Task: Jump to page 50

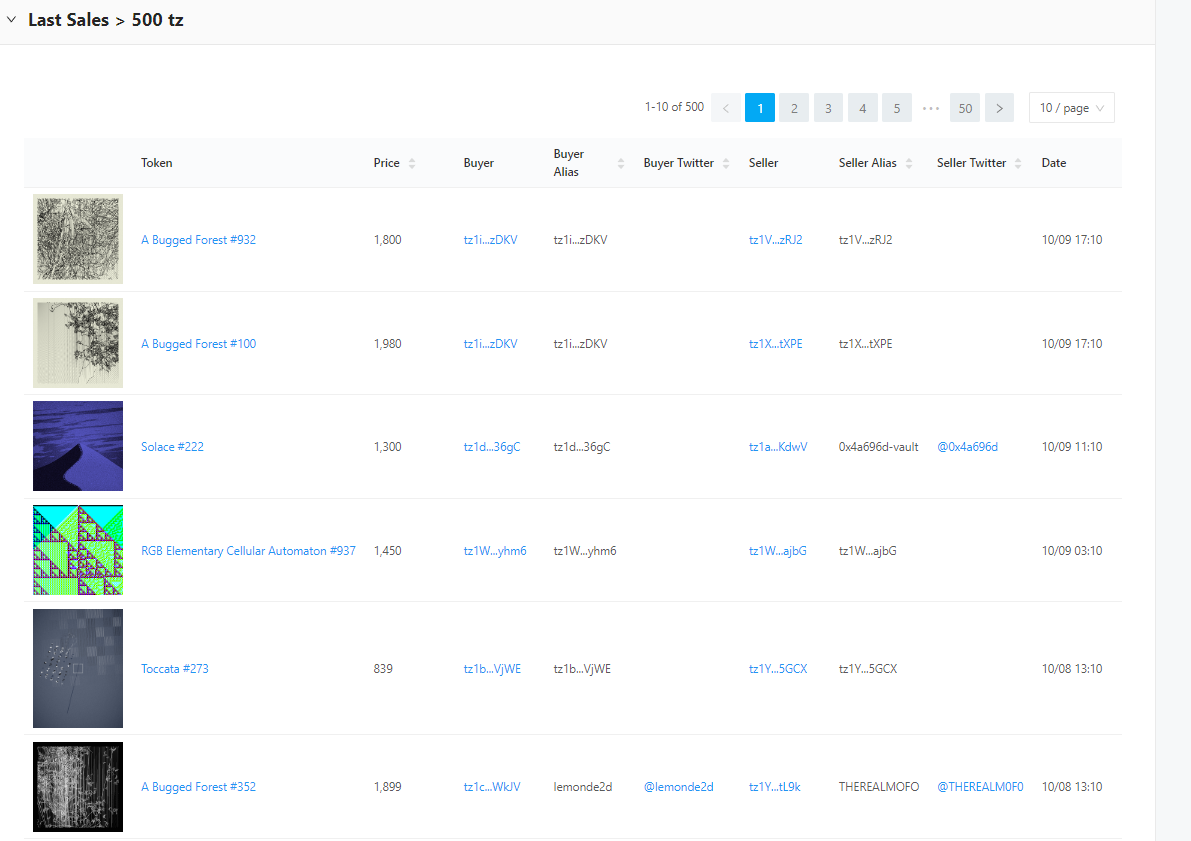Action: [964, 108]
